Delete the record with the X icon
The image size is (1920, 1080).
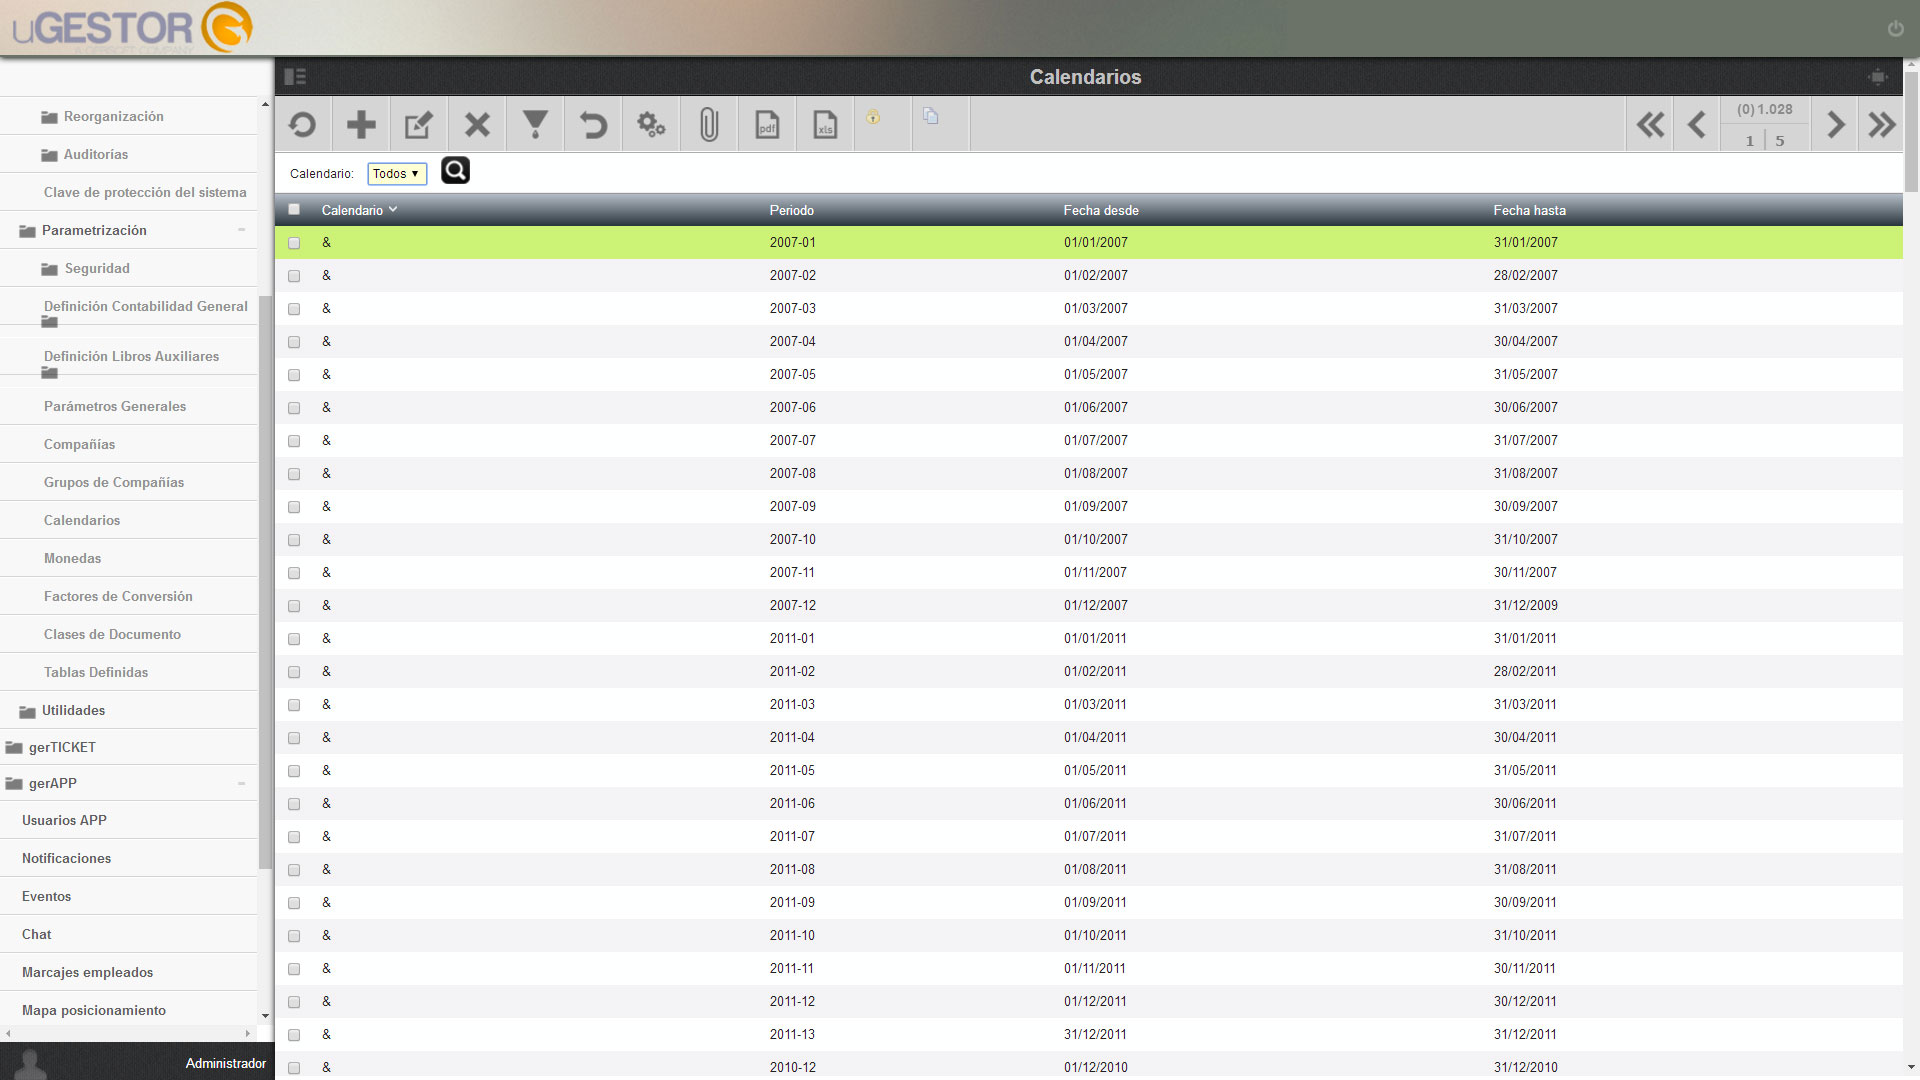point(477,125)
